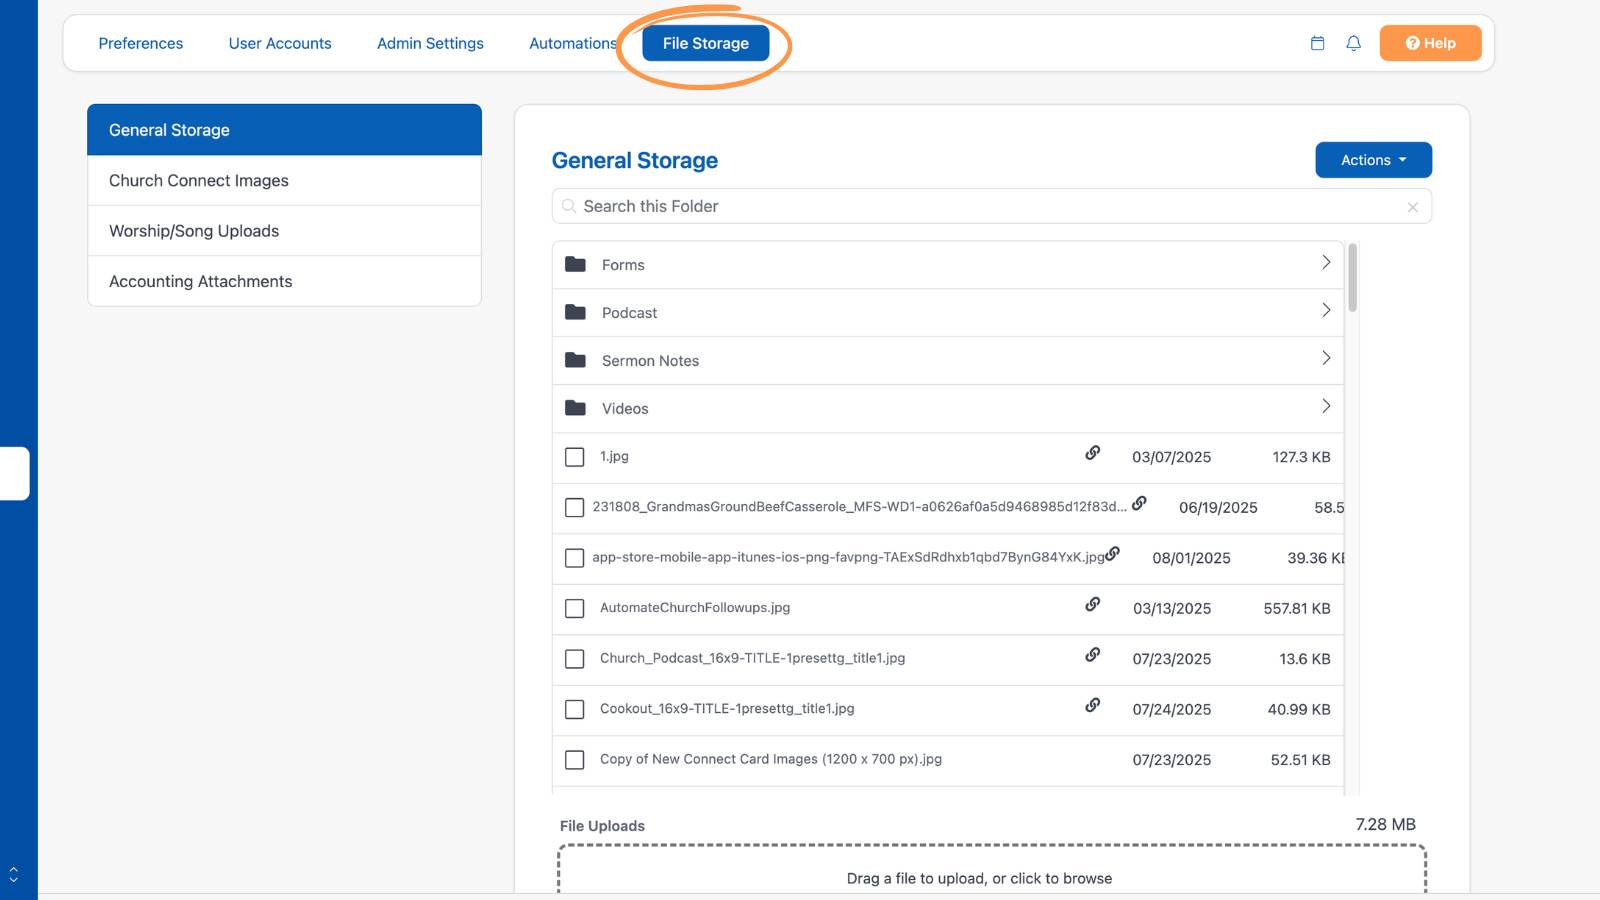Click the Videos folder icon
Screen dimensions: 1600x900
pos(575,408)
